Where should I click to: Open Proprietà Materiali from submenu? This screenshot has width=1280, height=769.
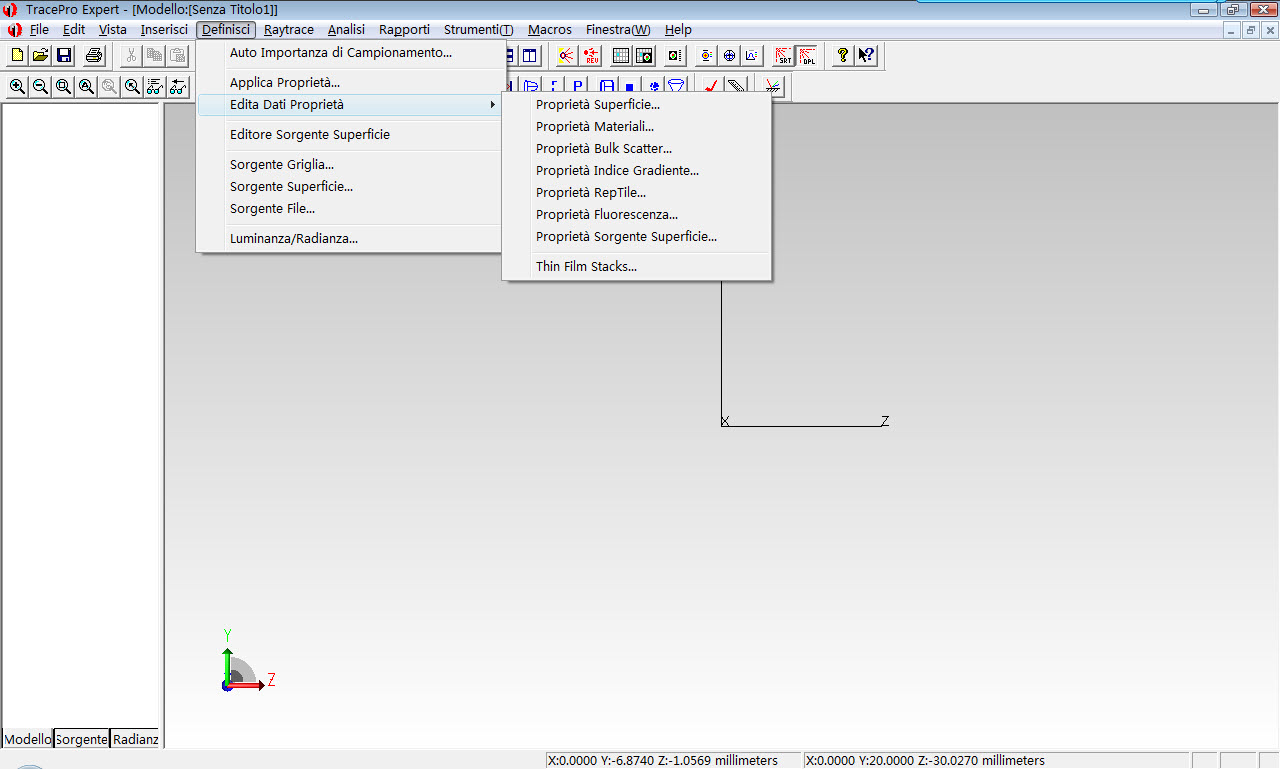[637, 126]
